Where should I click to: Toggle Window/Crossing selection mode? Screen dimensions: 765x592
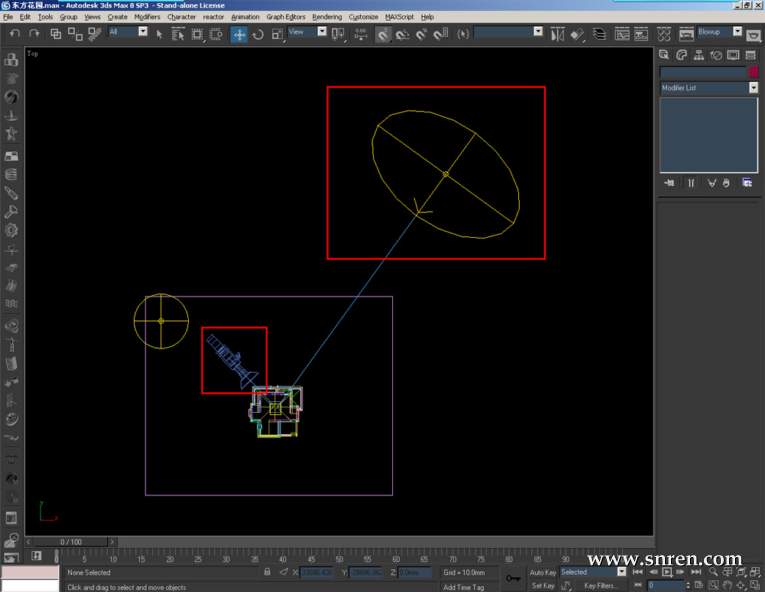point(216,34)
